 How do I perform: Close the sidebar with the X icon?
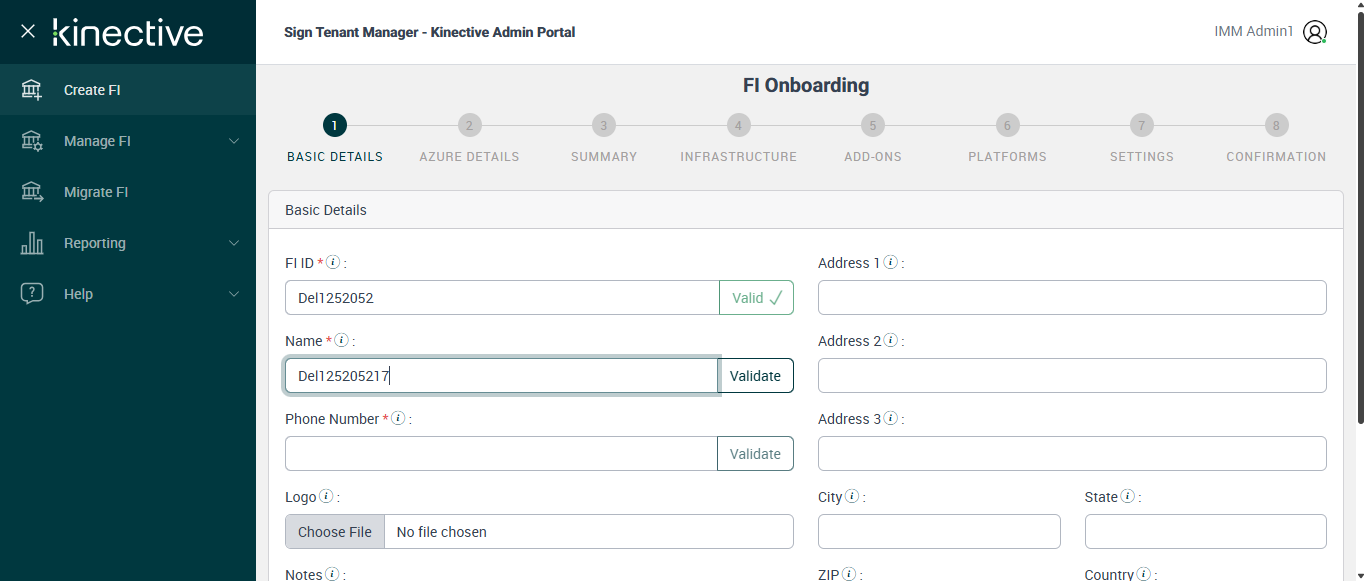click(x=28, y=32)
